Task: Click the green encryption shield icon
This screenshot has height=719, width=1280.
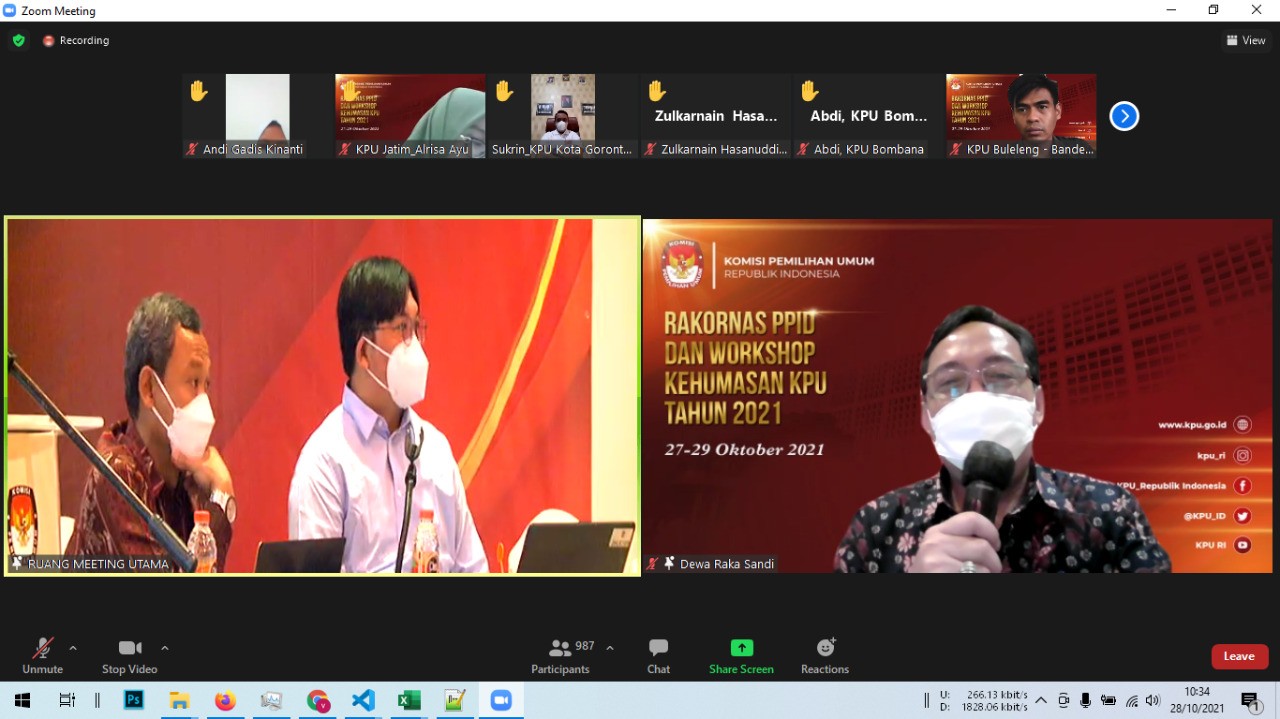Action: 18,41
